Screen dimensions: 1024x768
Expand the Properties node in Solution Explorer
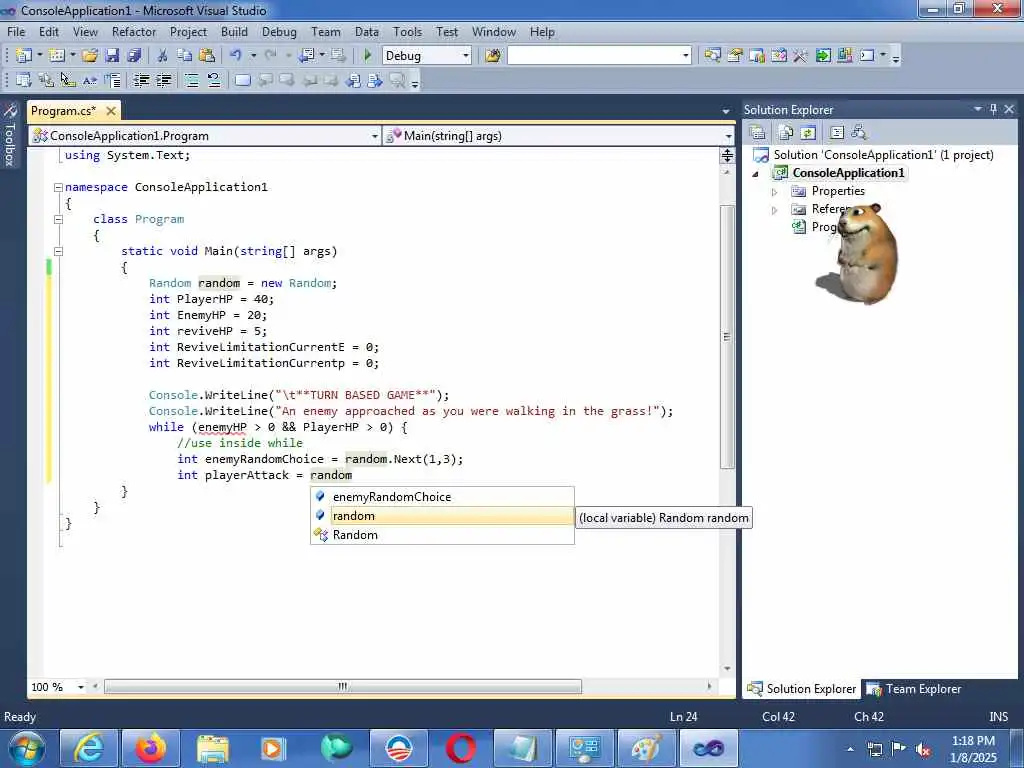pyautogui.click(x=775, y=192)
